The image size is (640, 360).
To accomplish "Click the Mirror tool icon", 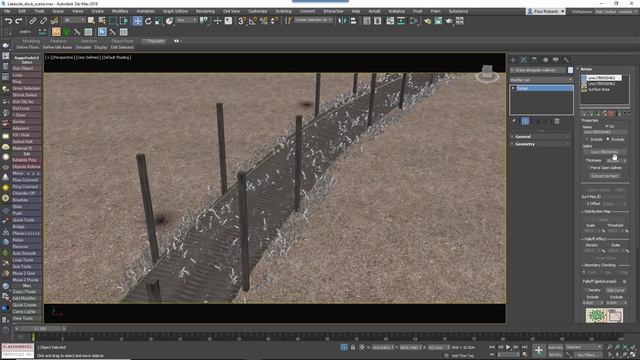I will pyautogui.click(x=343, y=21).
